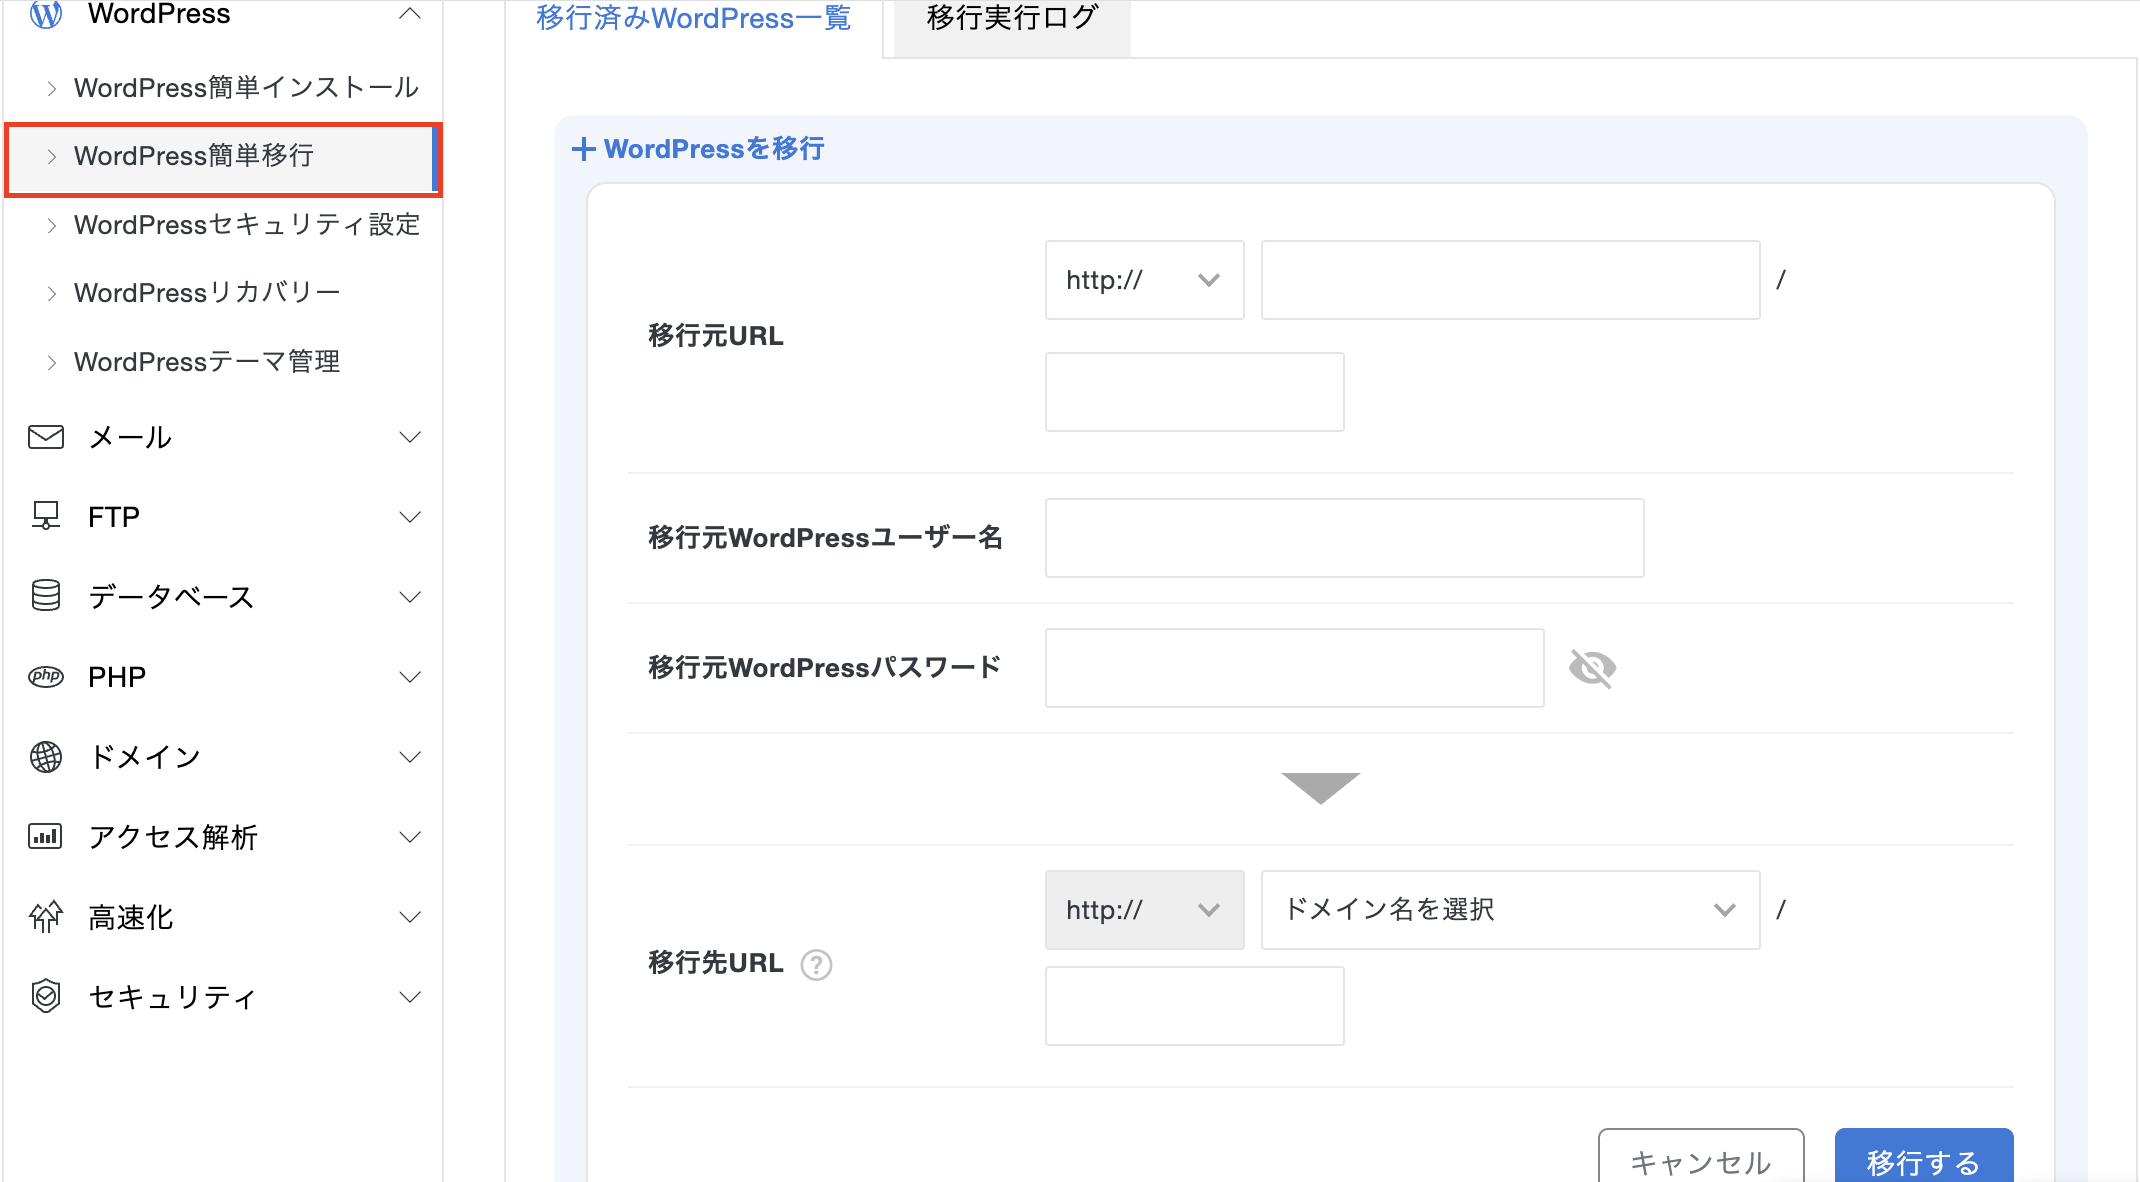Click the PHP logo icon

click(46, 676)
